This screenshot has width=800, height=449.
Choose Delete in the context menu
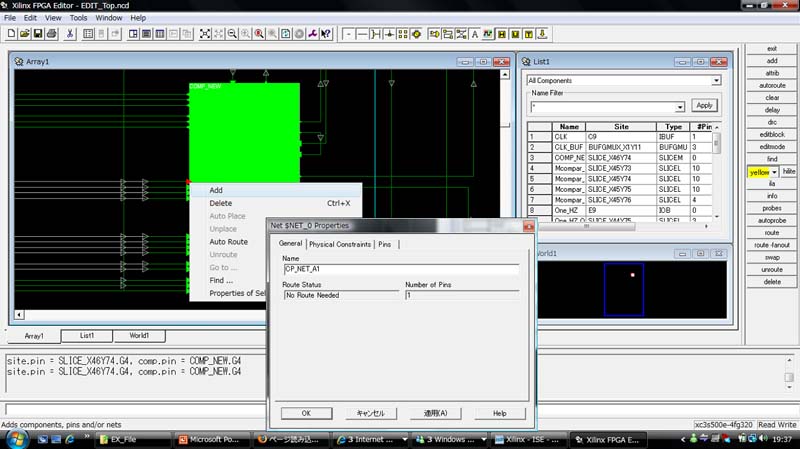click(276, 203)
